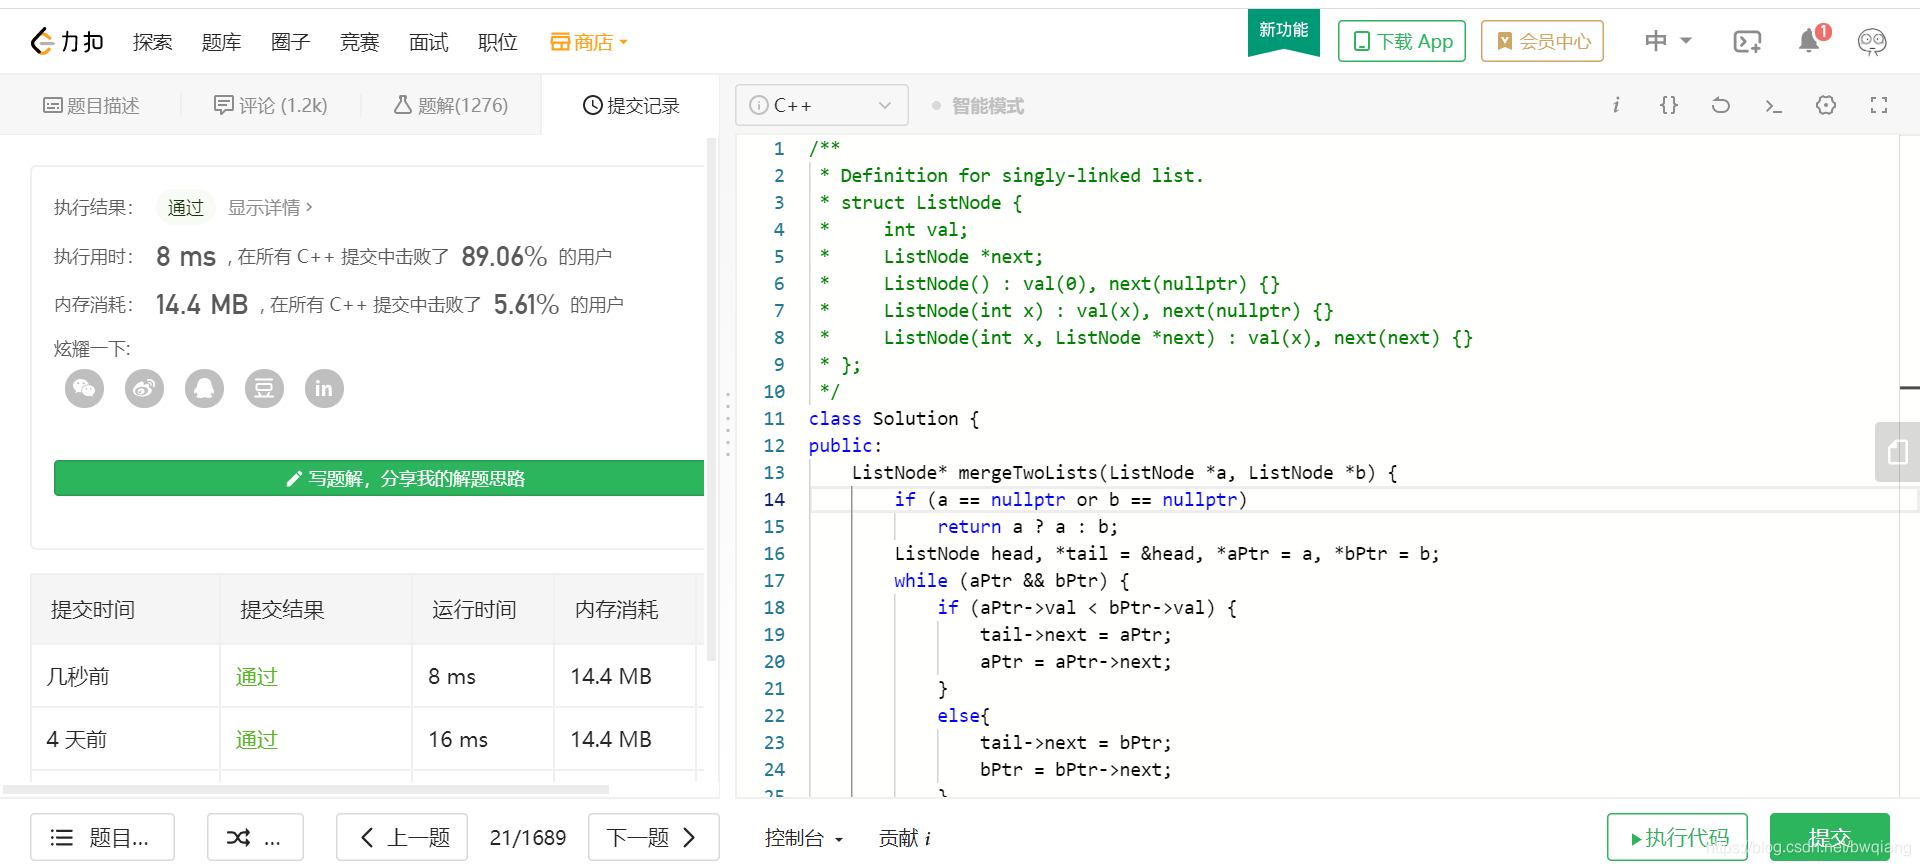Image resolution: width=1920 pixels, height=866 pixels.
Task: Click the 通过 execution result badge
Action: pos(186,207)
